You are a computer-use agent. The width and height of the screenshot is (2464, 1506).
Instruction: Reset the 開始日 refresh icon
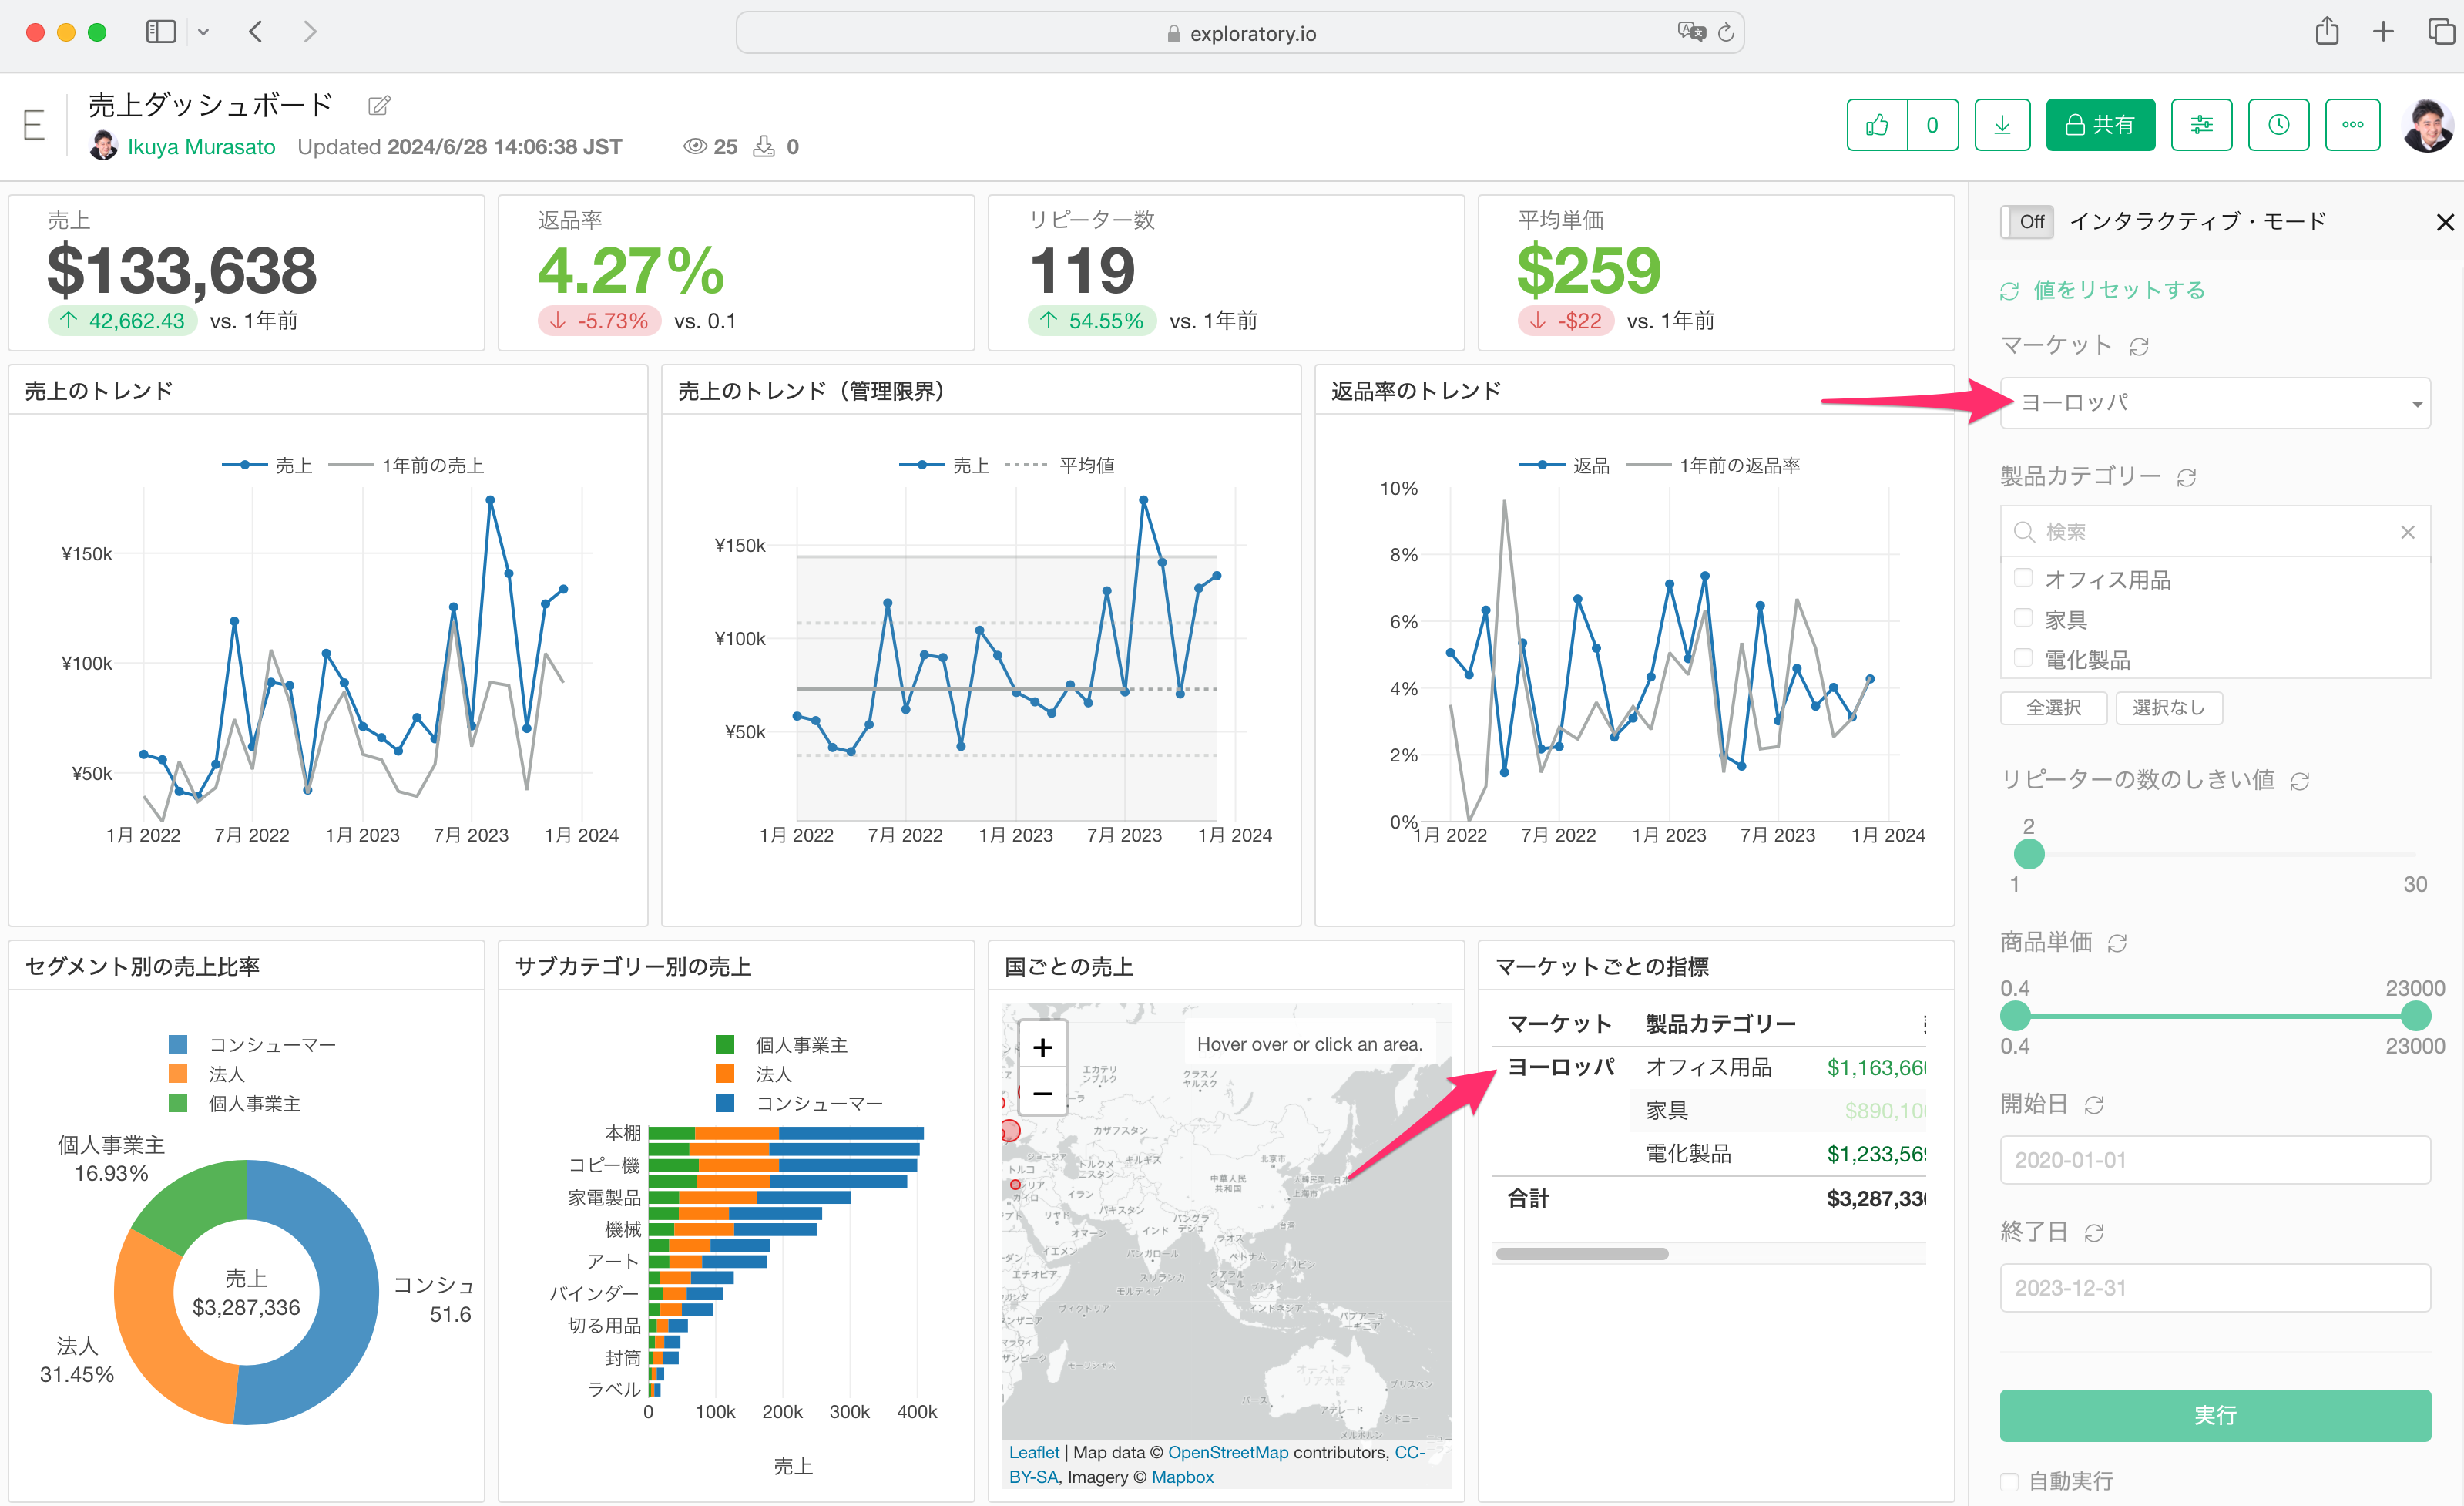pos(2094,1105)
